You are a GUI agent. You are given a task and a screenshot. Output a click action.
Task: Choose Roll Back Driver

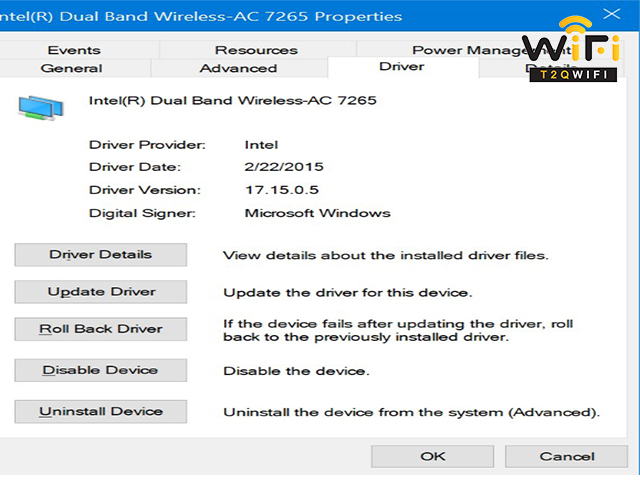click(x=101, y=329)
